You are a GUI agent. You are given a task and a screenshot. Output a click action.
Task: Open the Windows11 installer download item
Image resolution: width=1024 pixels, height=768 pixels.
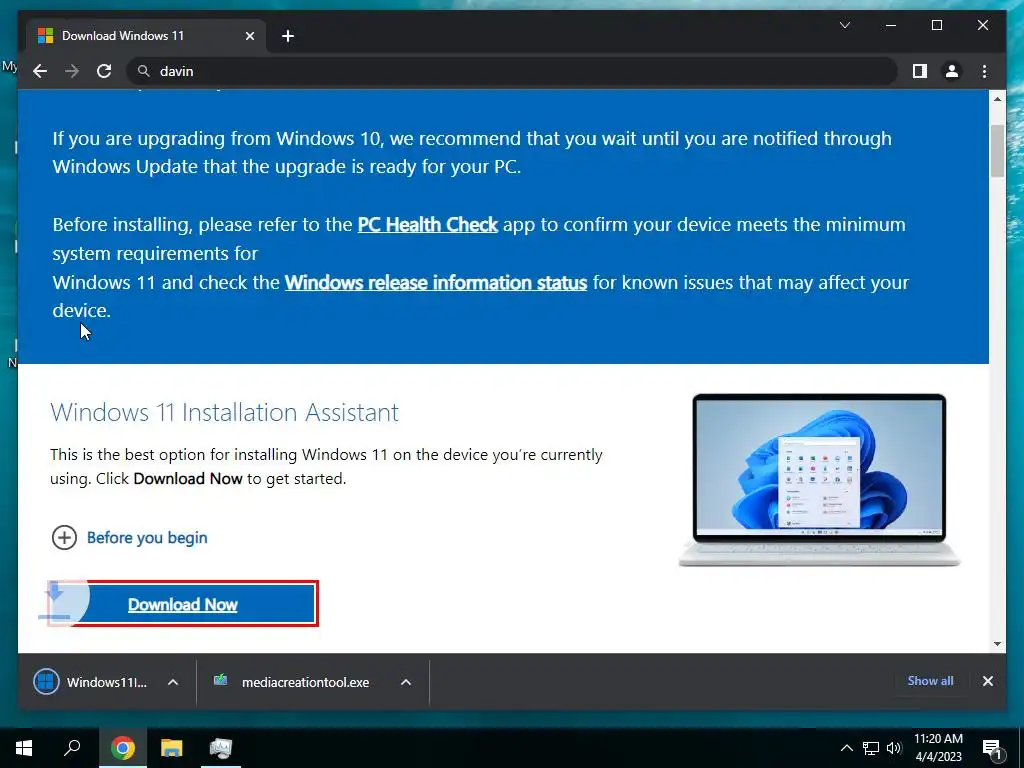click(91, 682)
